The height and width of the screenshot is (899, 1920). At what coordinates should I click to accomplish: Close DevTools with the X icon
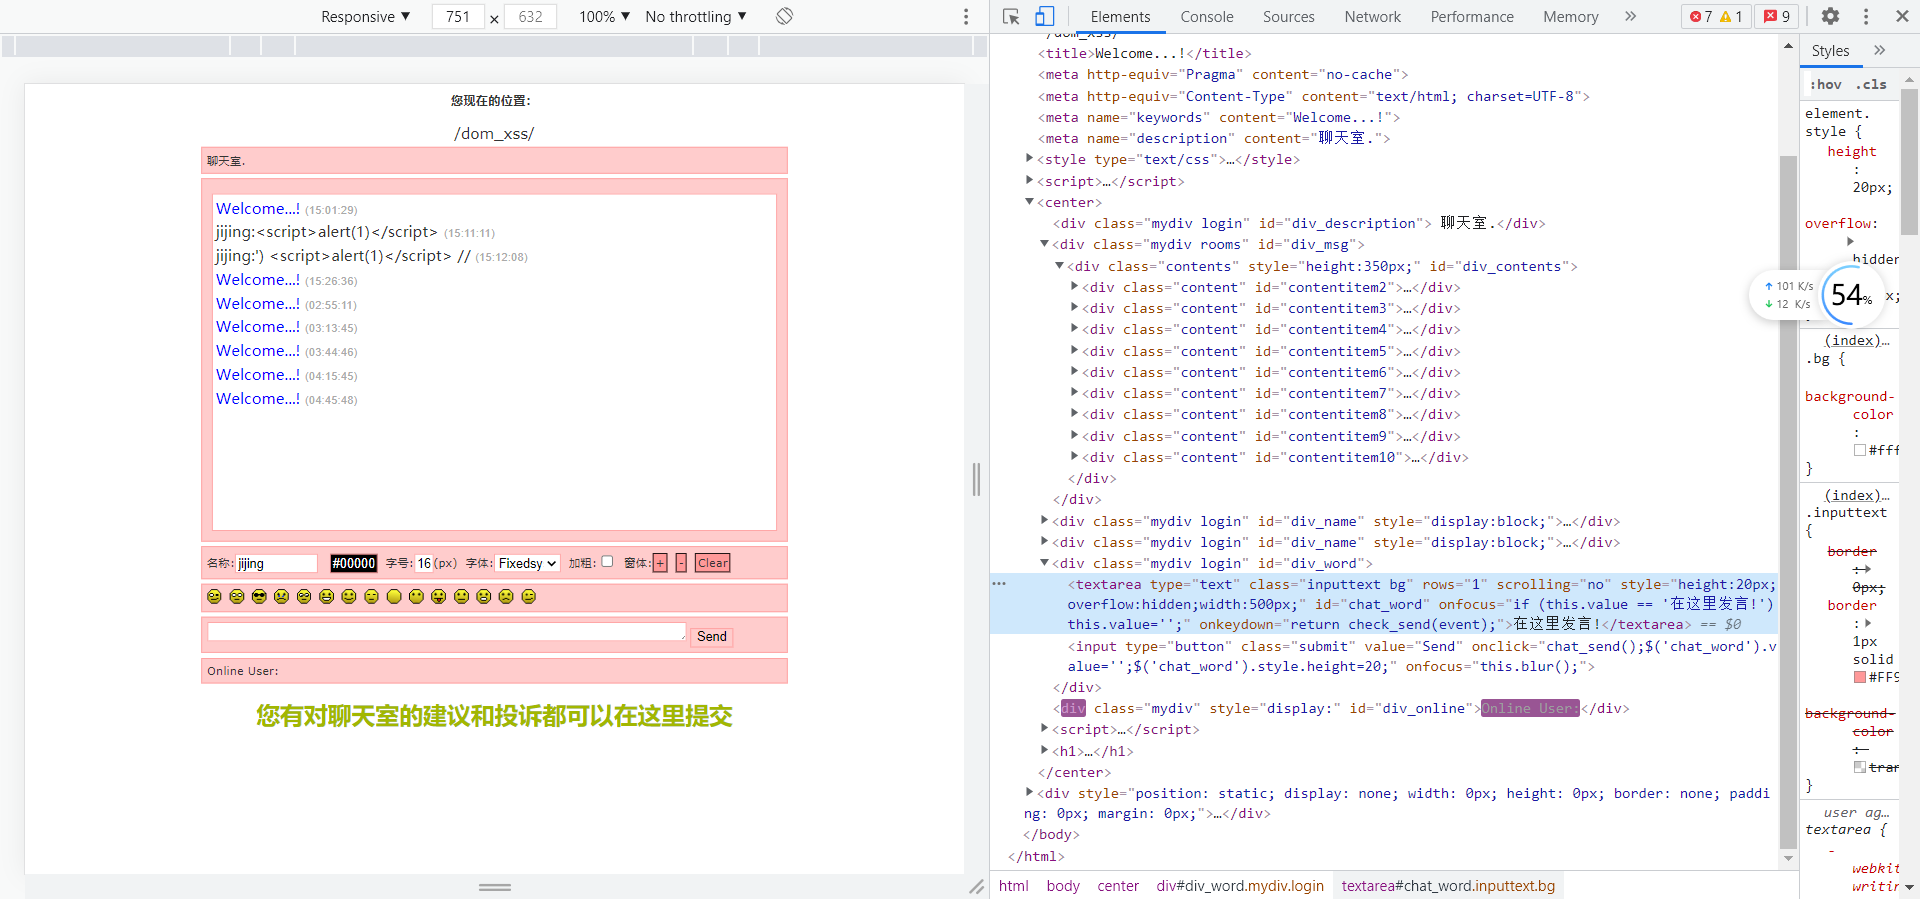point(1902,16)
